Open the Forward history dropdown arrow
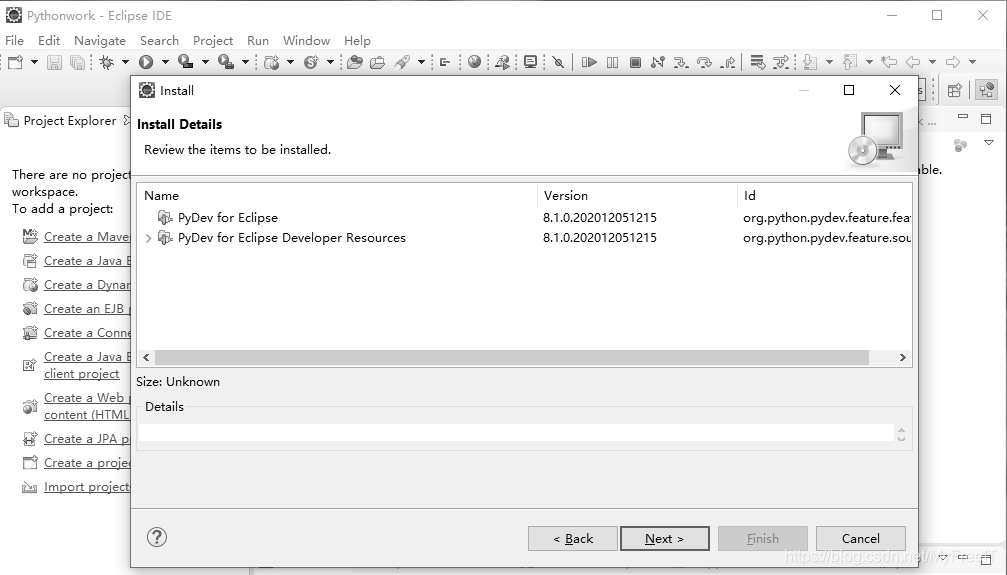1007x575 pixels. (972, 62)
